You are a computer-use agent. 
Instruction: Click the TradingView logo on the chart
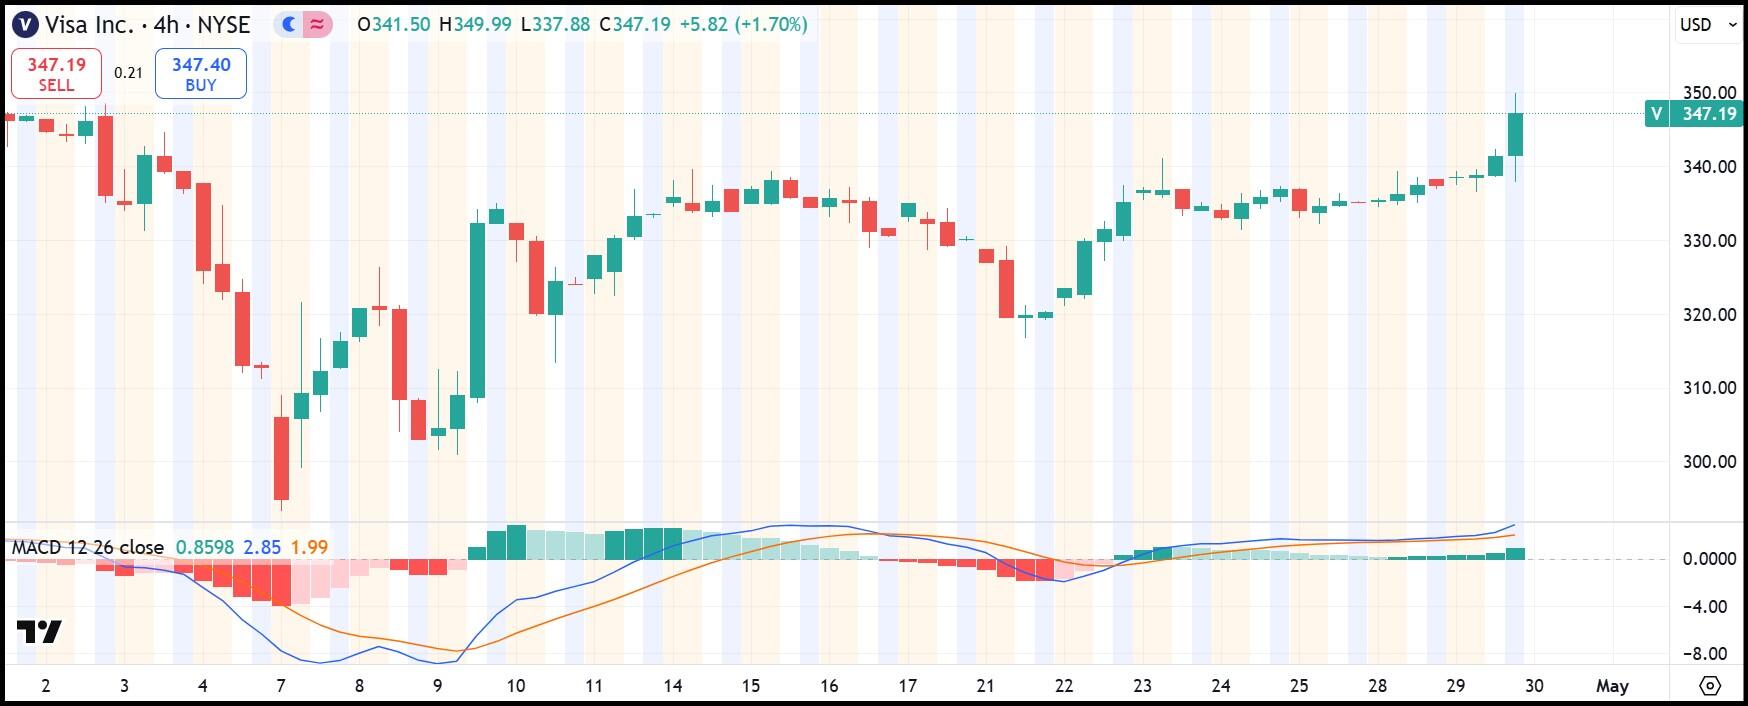point(40,632)
